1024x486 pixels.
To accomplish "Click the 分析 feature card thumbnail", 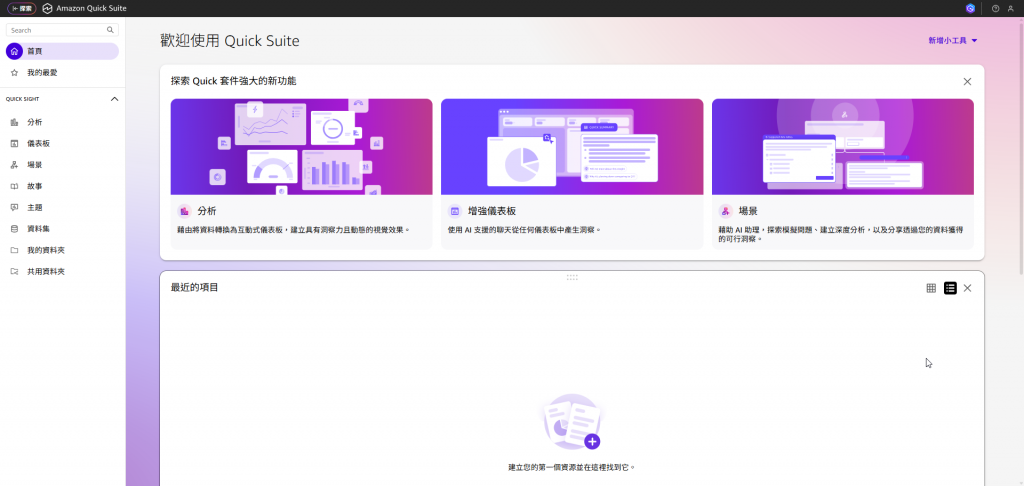I will pyautogui.click(x=301, y=146).
